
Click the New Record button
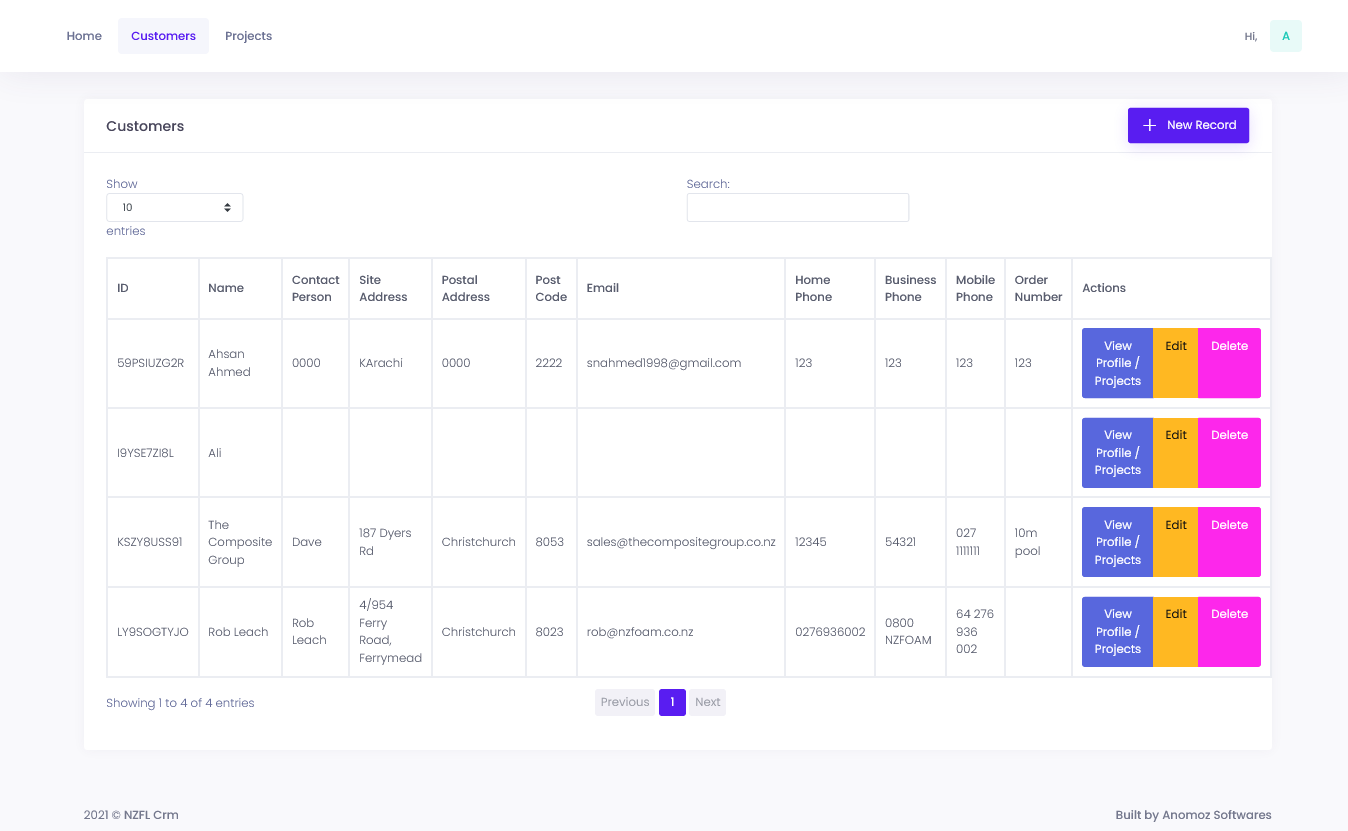(x=1188, y=125)
